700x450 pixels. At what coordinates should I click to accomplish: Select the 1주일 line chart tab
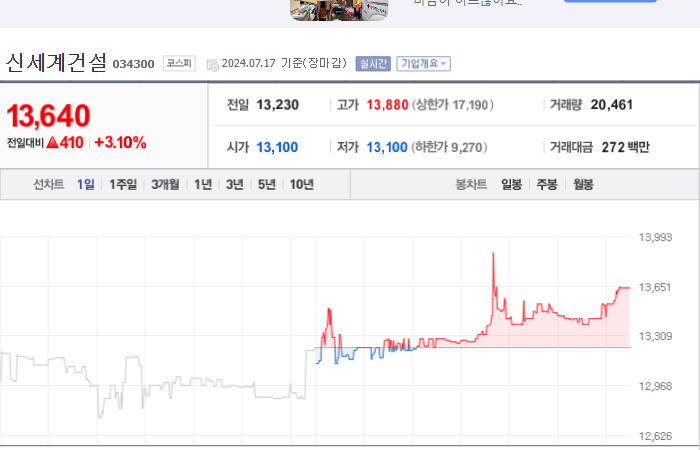coord(123,184)
